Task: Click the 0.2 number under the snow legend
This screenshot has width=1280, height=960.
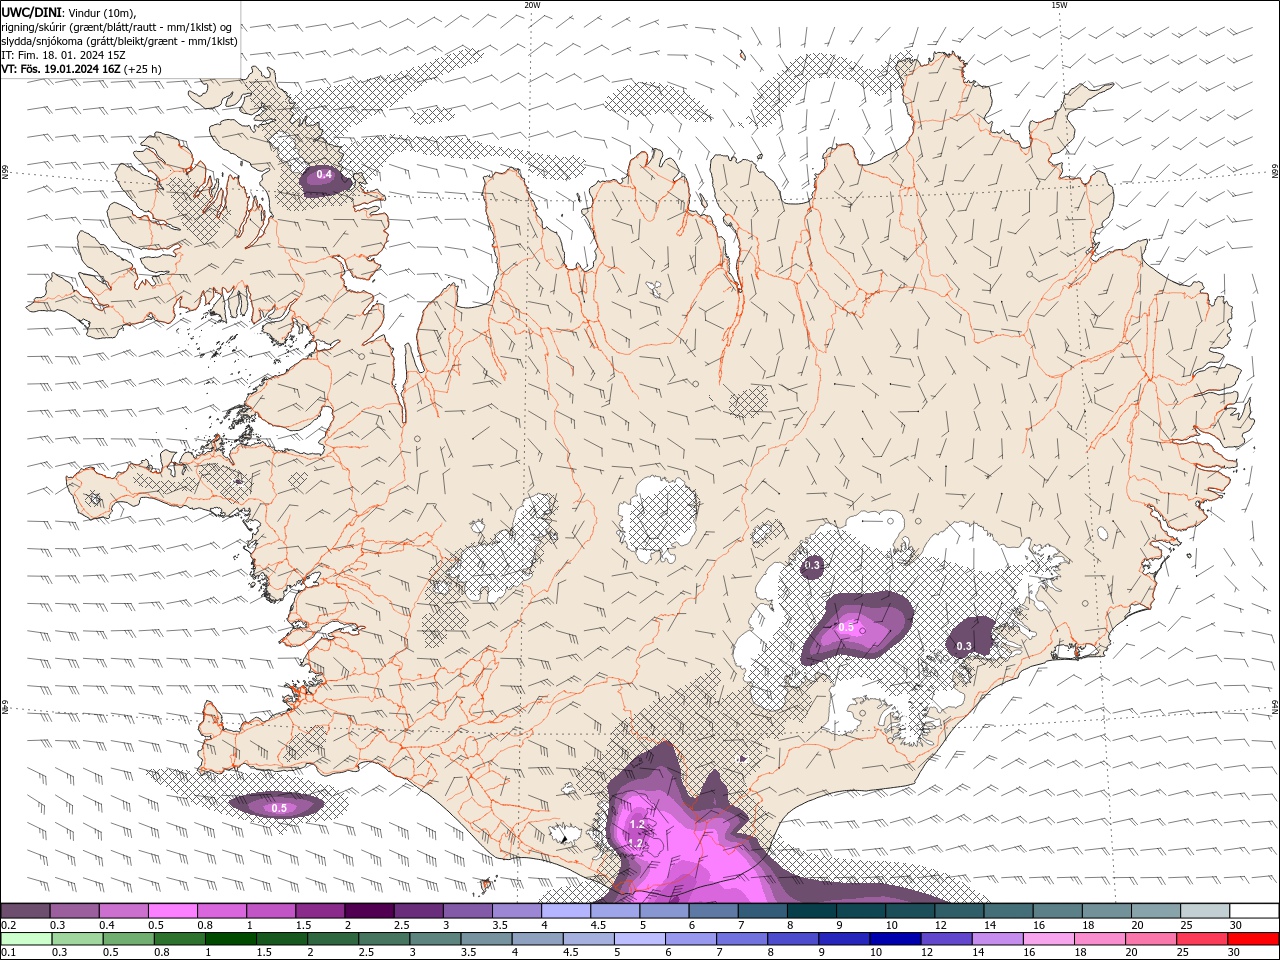Action: coord(9,925)
